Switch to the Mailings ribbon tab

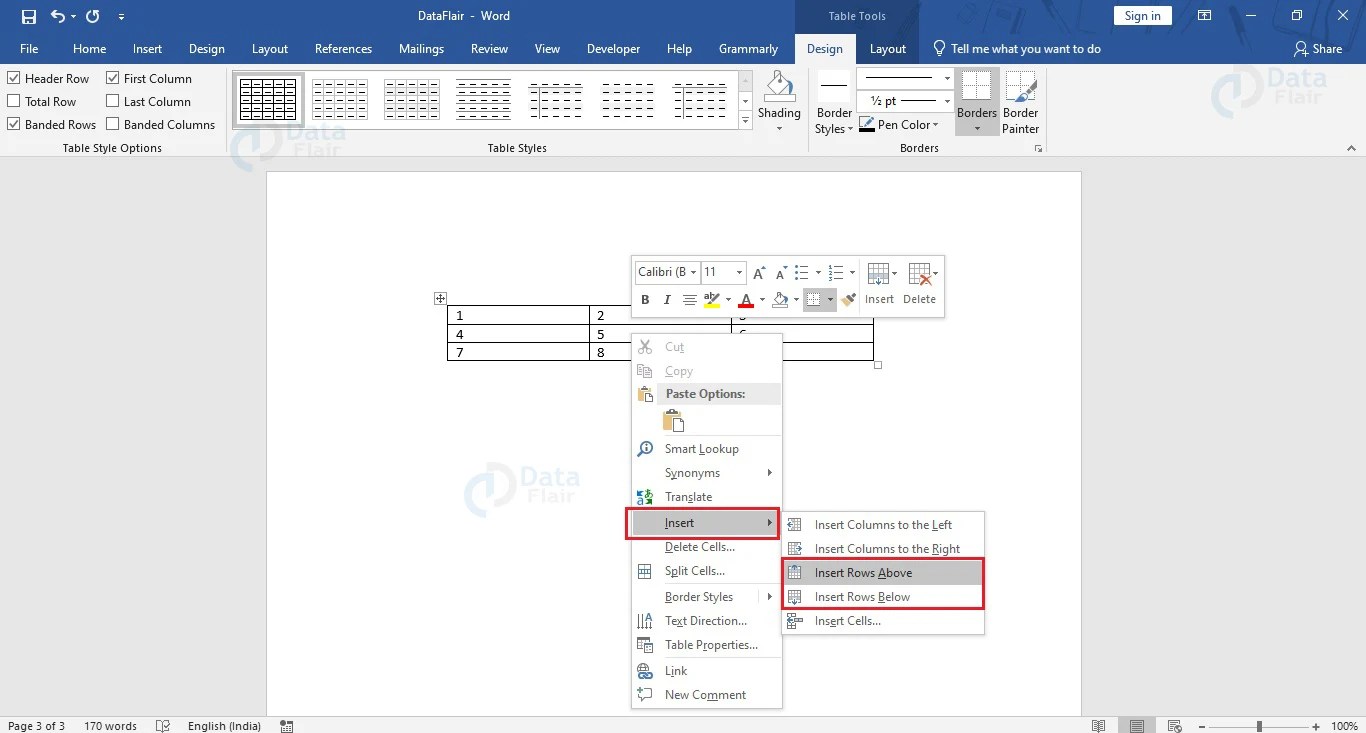[421, 48]
